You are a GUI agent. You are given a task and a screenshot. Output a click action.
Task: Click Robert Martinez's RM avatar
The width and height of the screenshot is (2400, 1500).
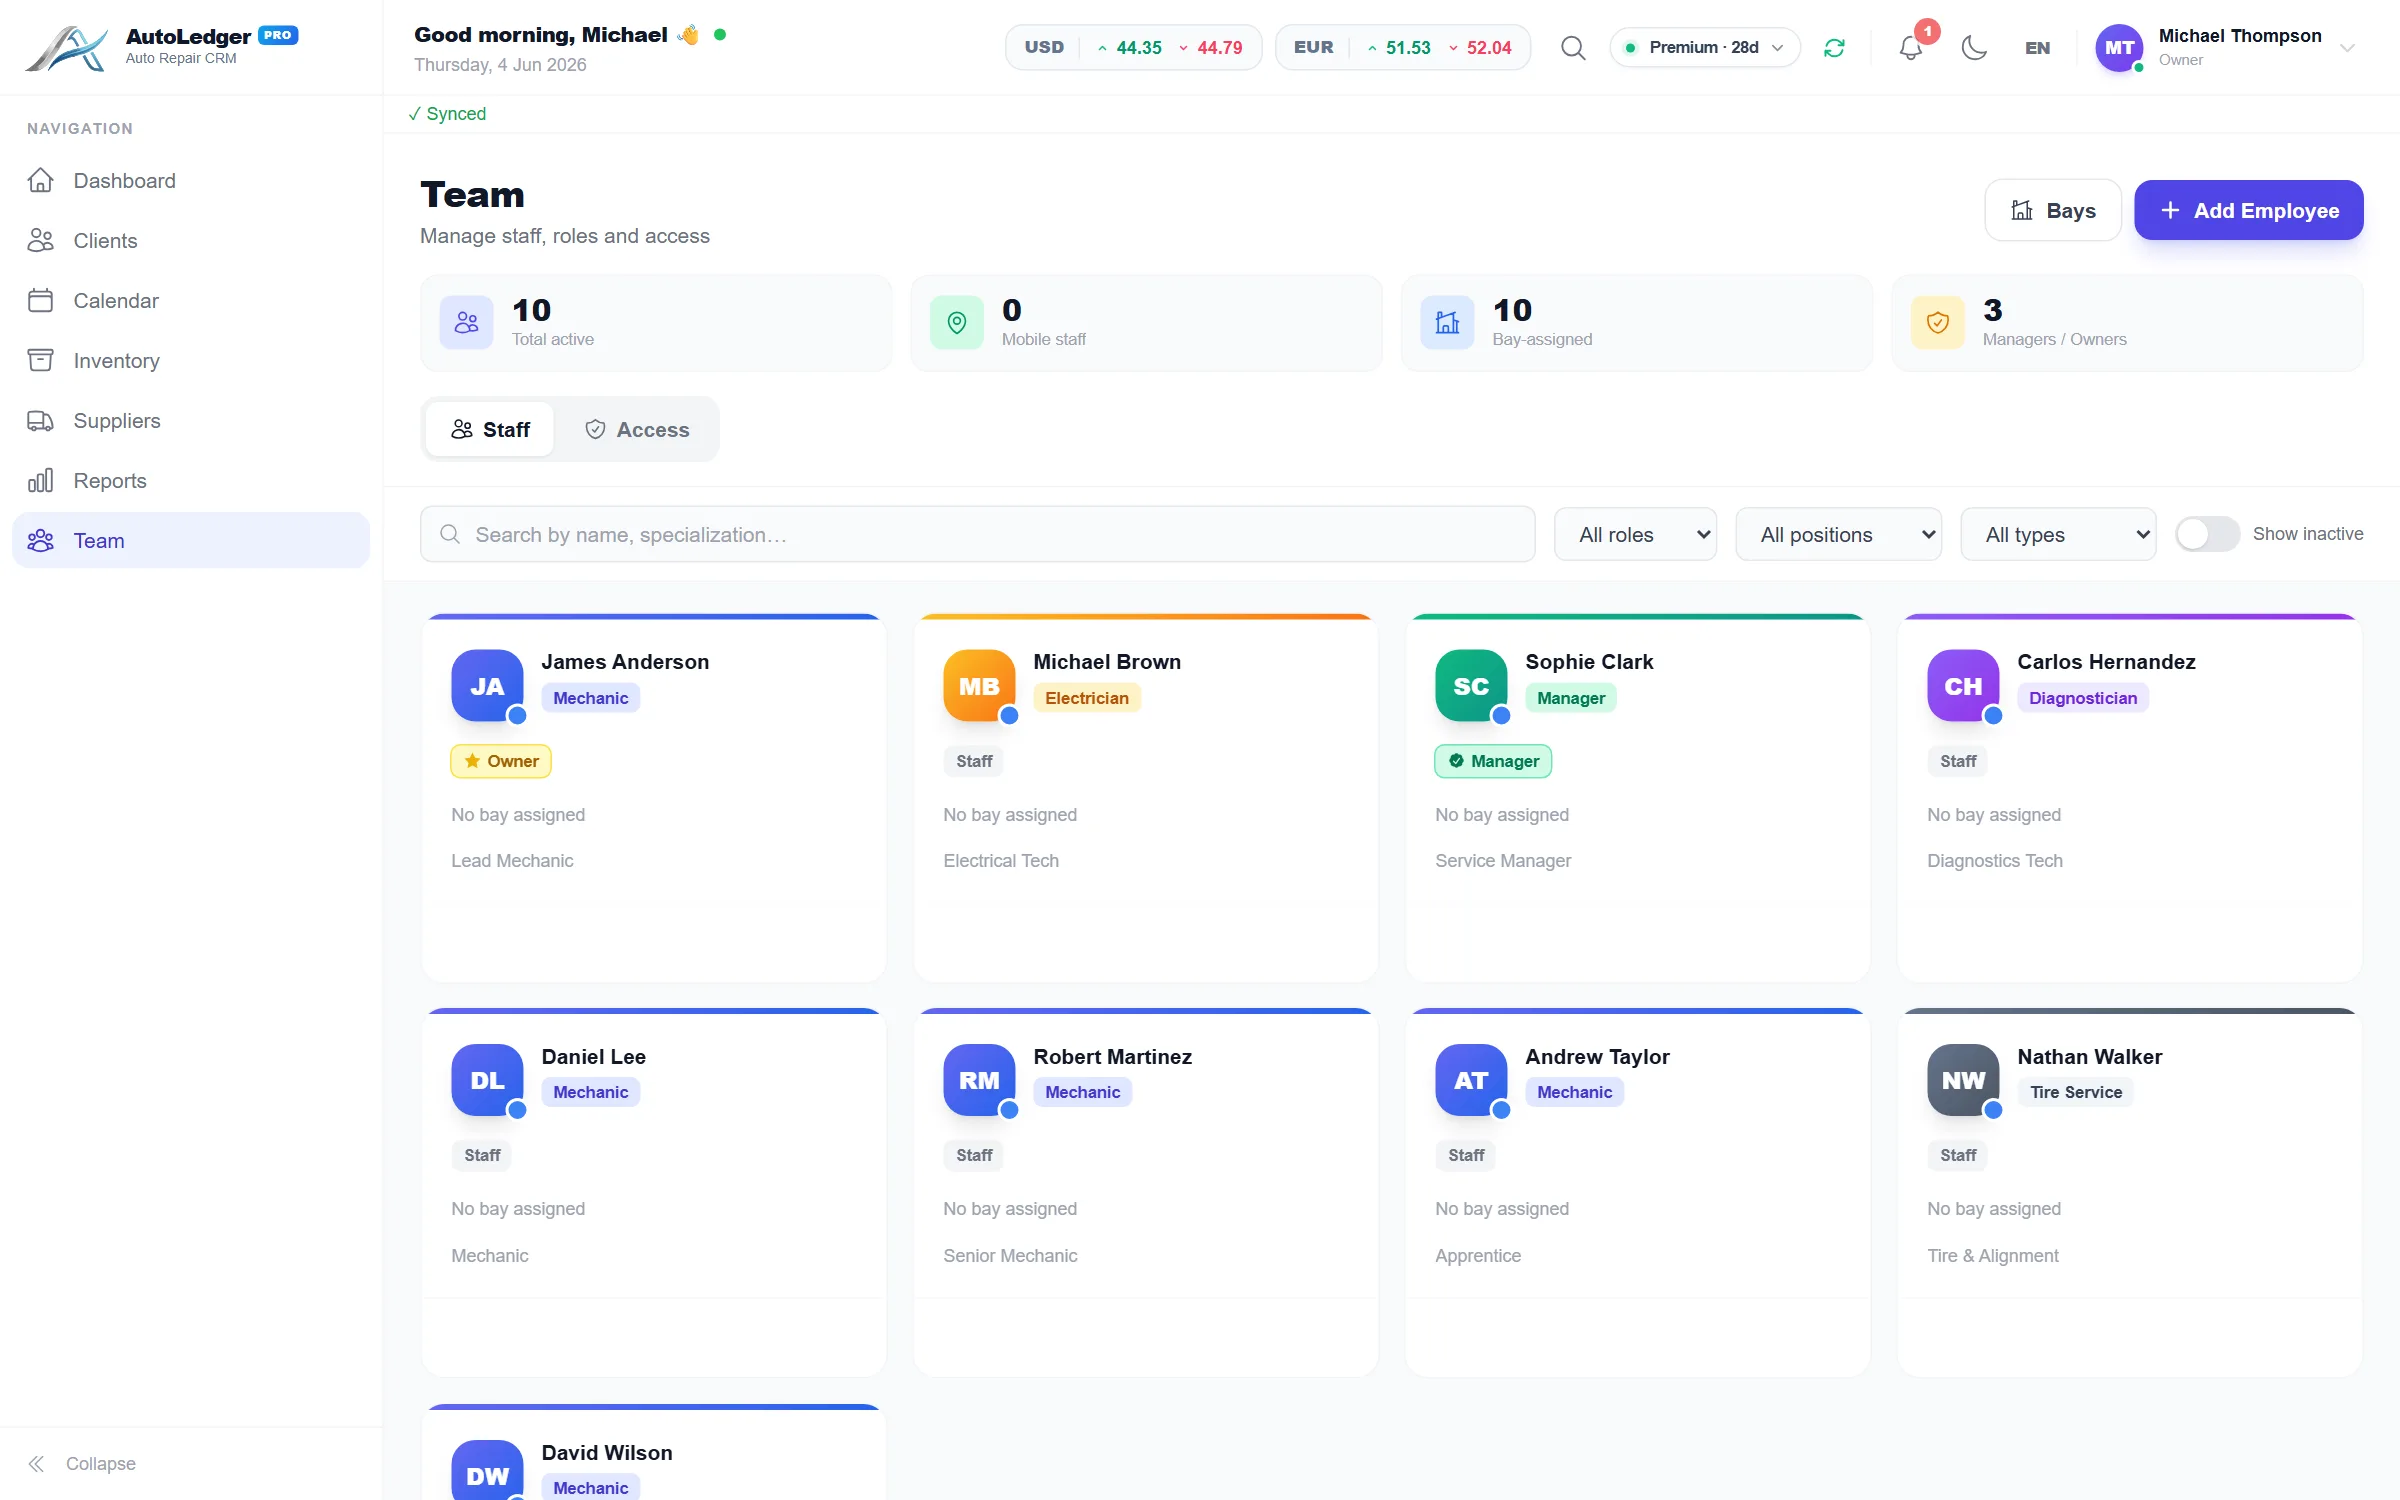[x=979, y=1080]
